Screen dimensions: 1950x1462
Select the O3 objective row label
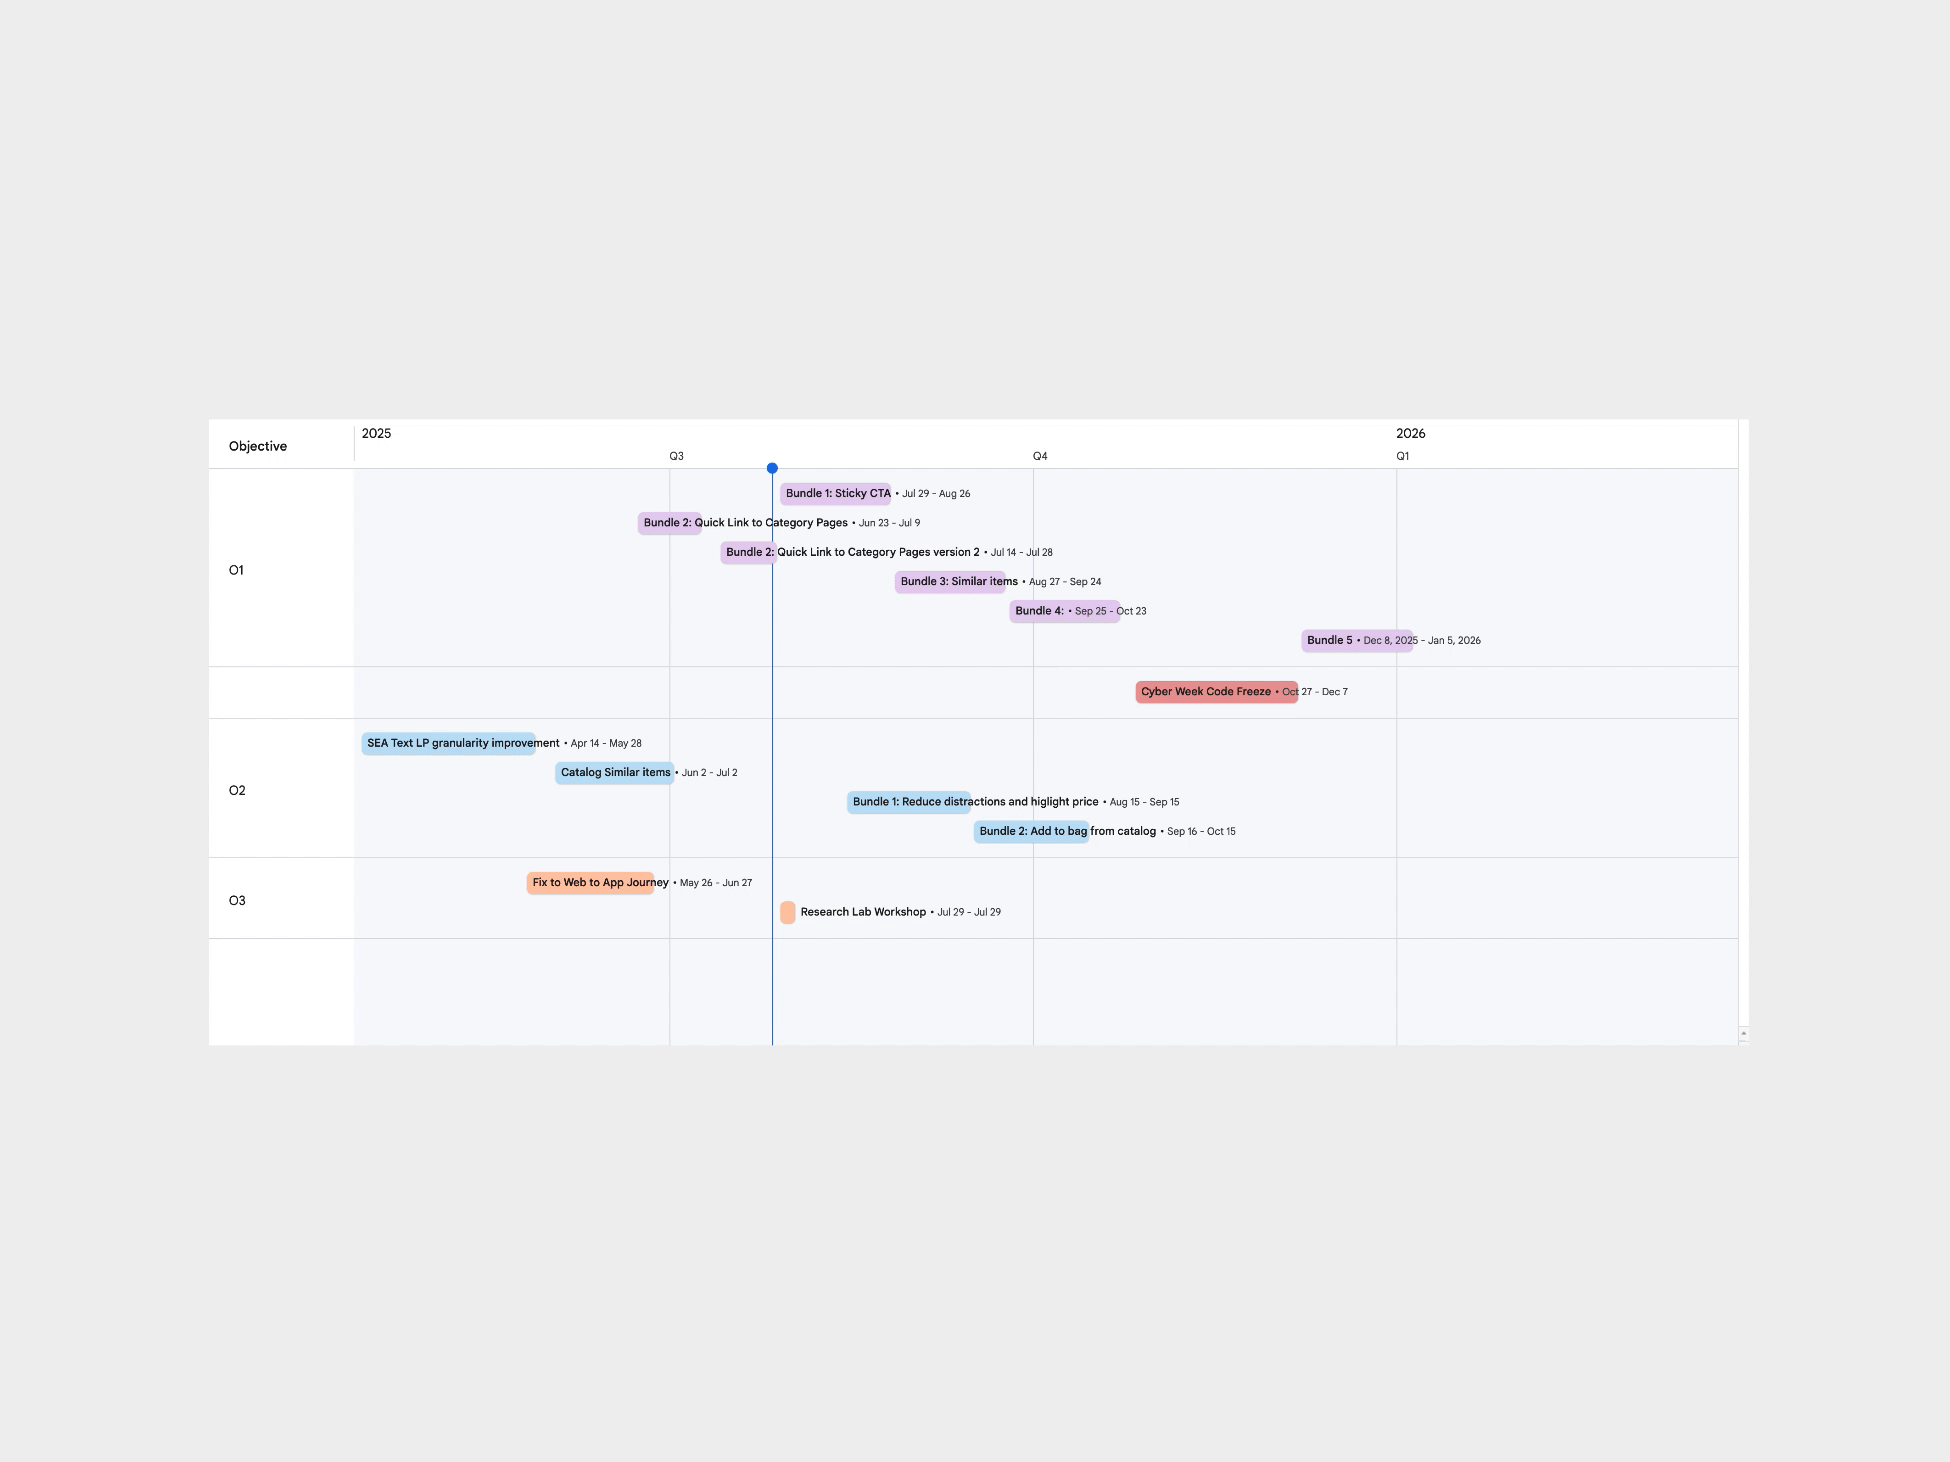pos(237,900)
